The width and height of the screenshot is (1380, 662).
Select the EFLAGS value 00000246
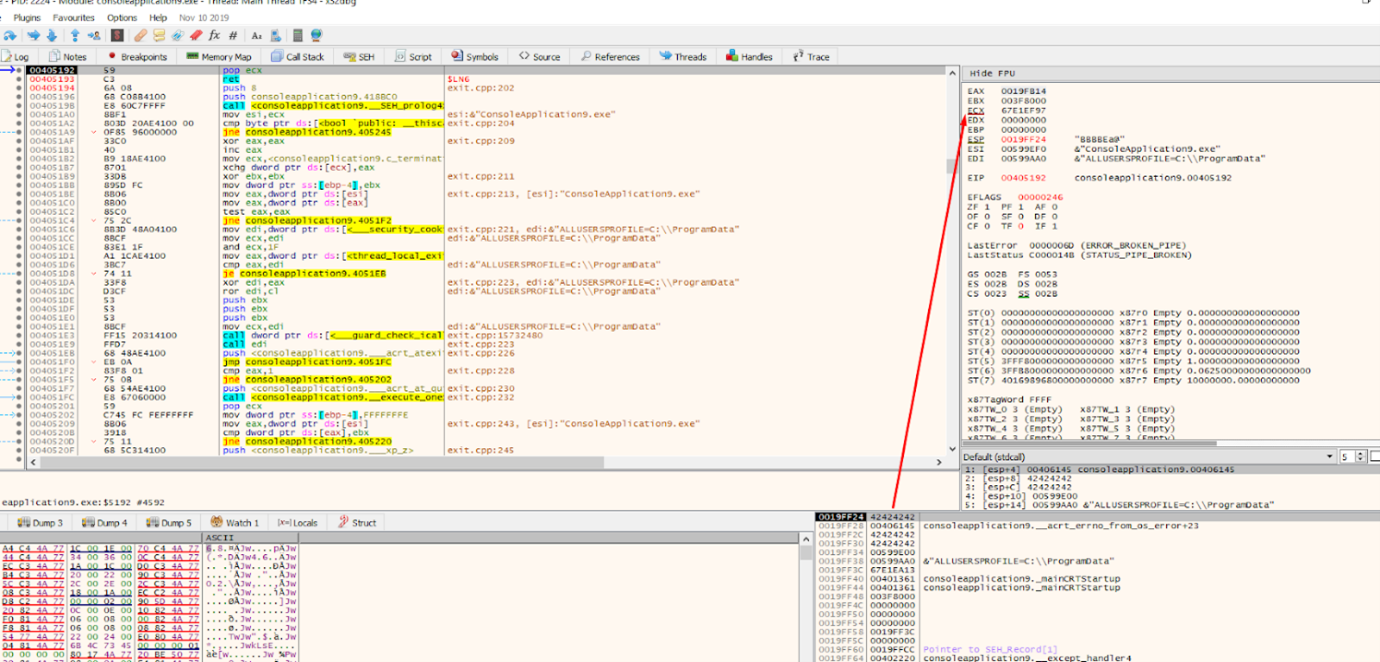1040,198
